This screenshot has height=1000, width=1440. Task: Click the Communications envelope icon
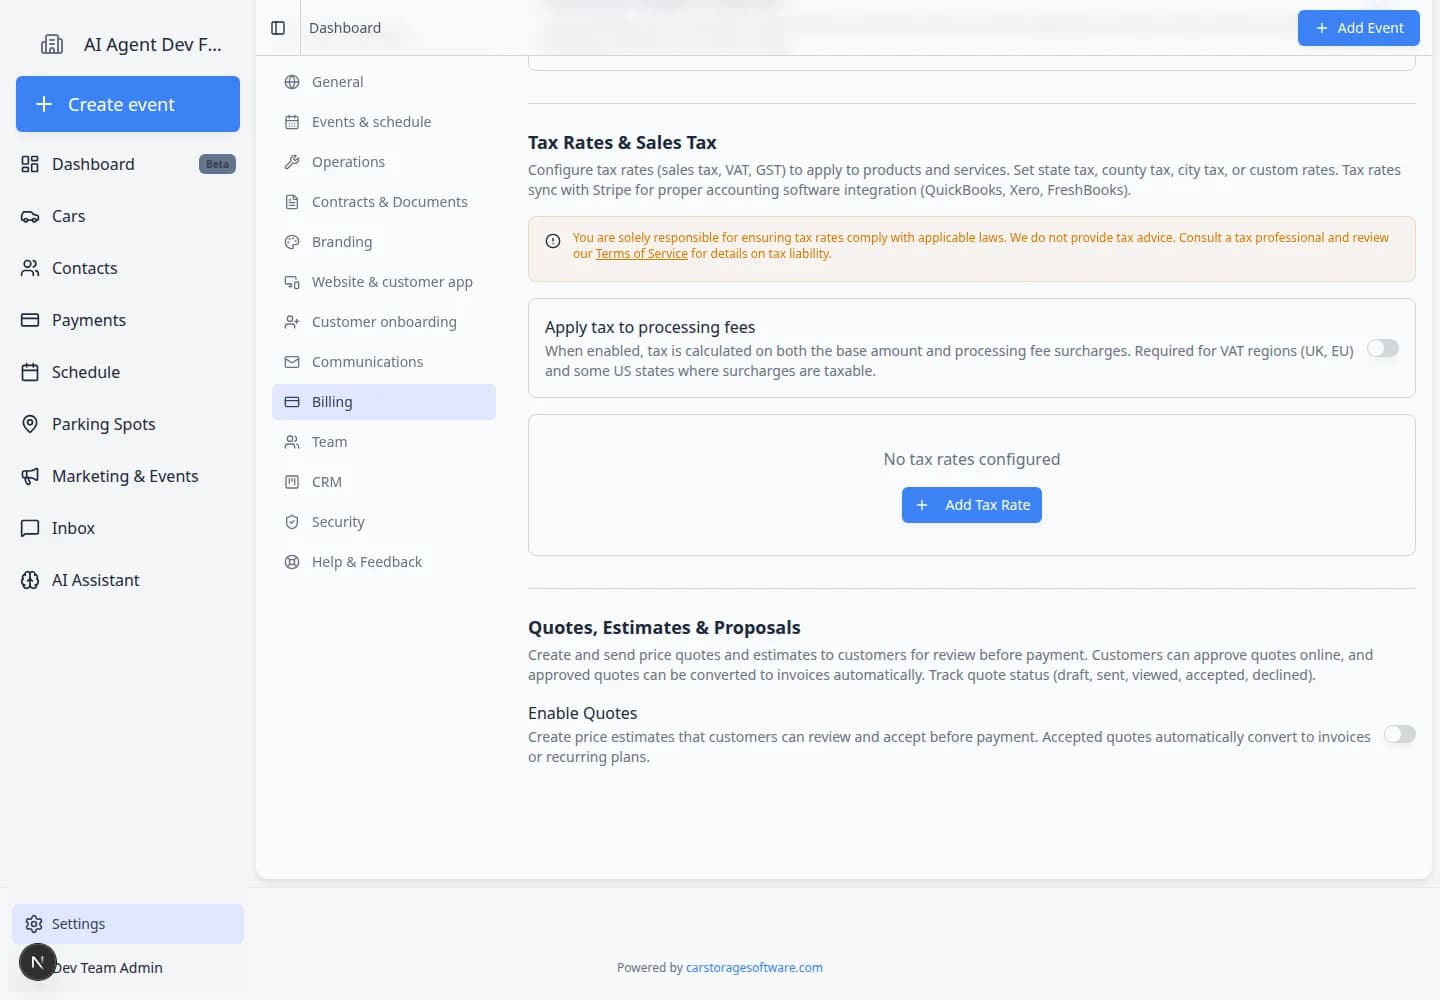tap(292, 362)
